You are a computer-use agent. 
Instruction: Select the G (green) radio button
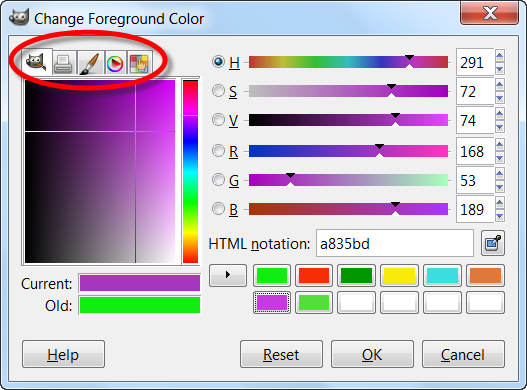(x=218, y=180)
